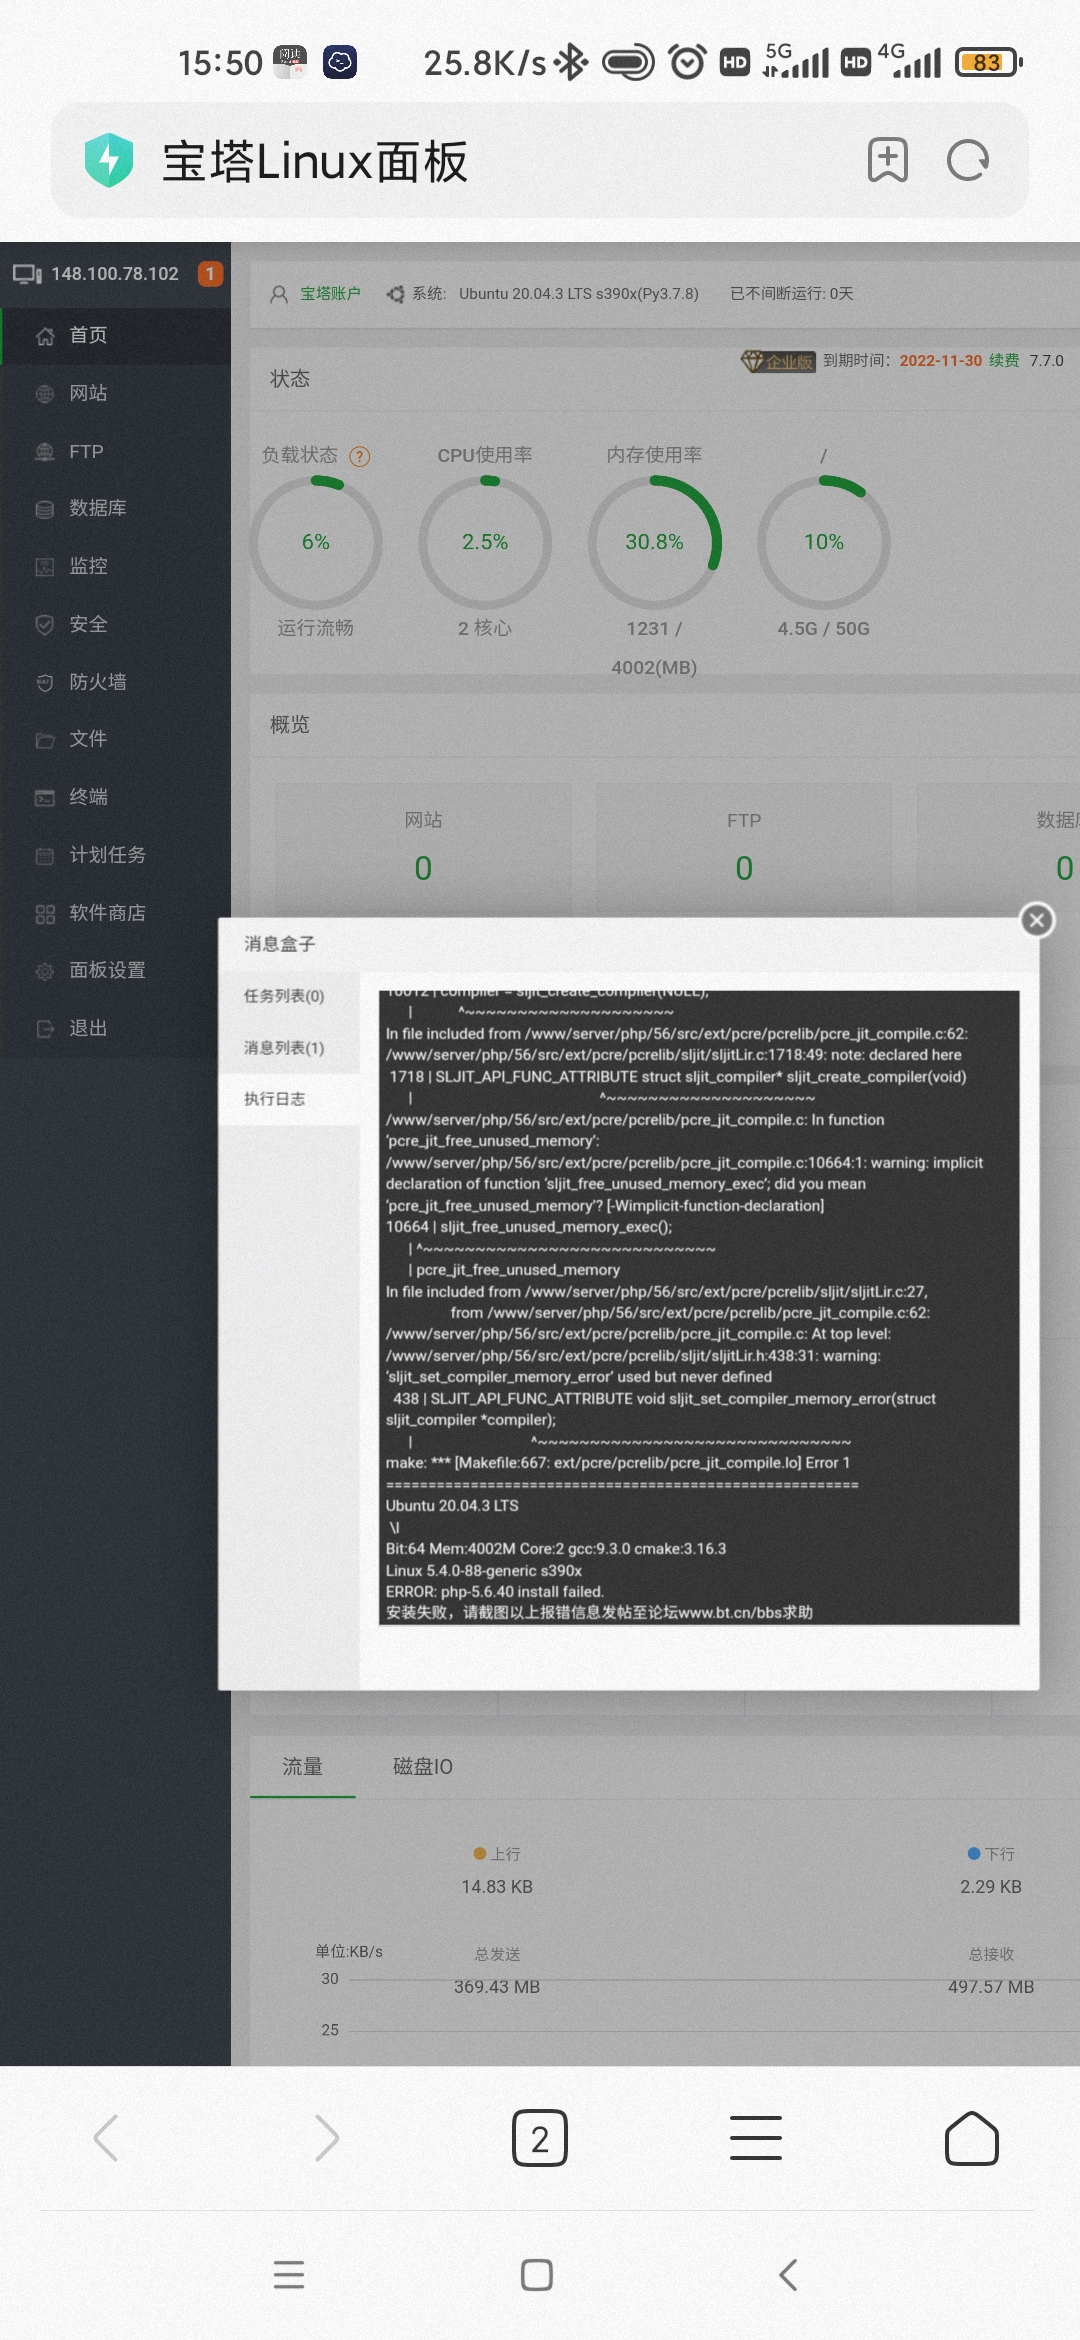Click the folder icon beside 文件
Screen dimensions: 1080x2340
(x=45, y=740)
